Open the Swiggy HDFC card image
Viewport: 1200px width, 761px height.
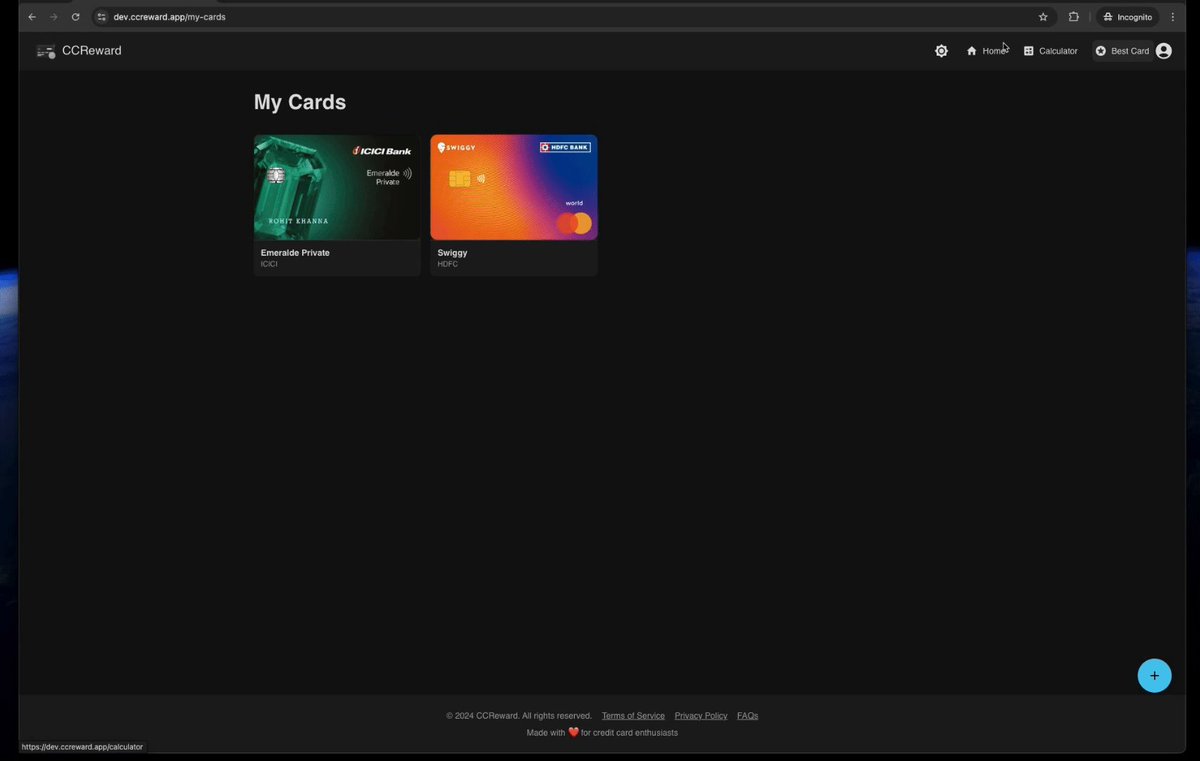click(x=514, y=187)
